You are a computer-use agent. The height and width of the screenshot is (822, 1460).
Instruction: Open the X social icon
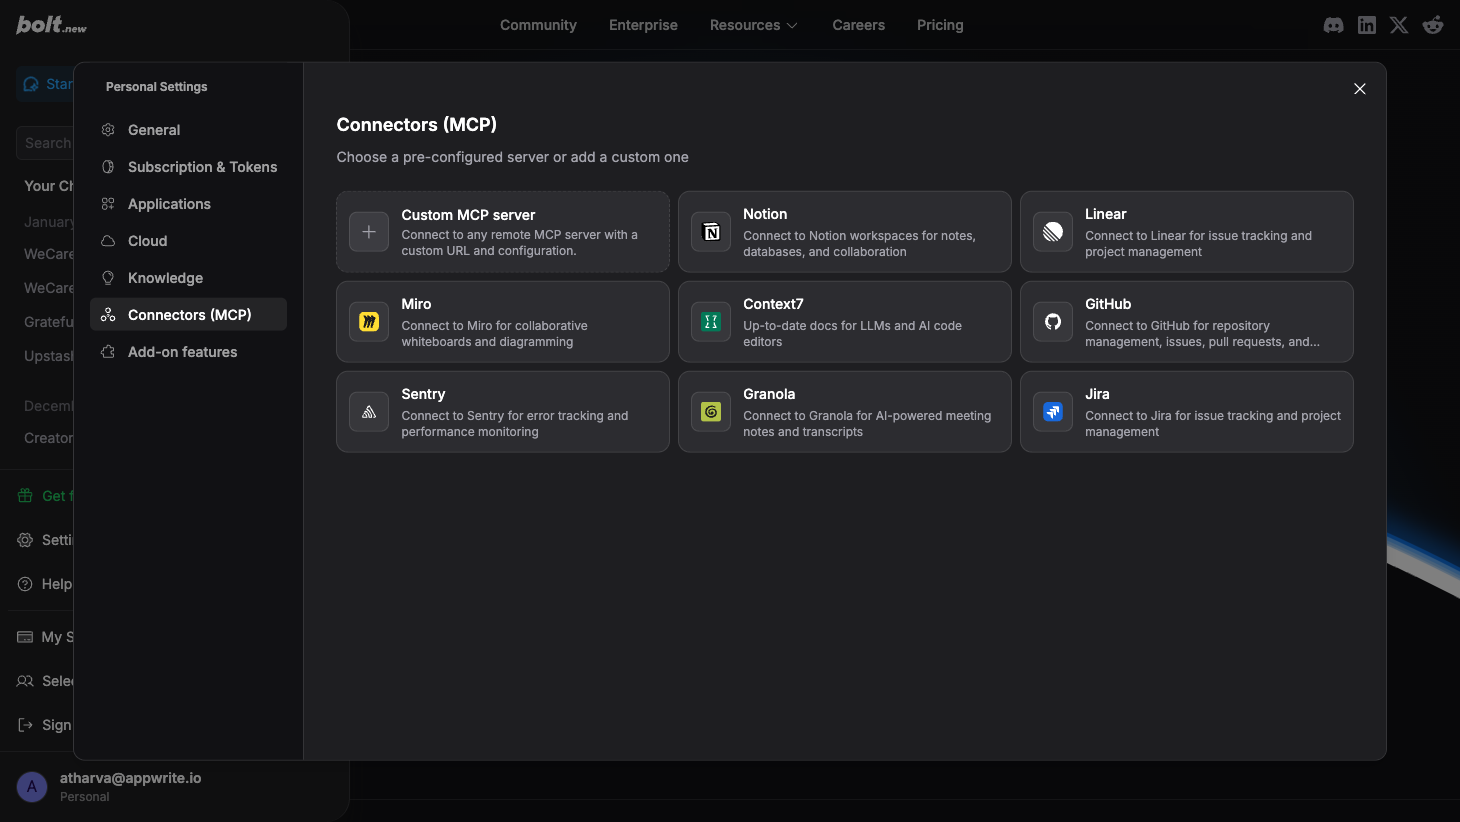(1398, 25)
